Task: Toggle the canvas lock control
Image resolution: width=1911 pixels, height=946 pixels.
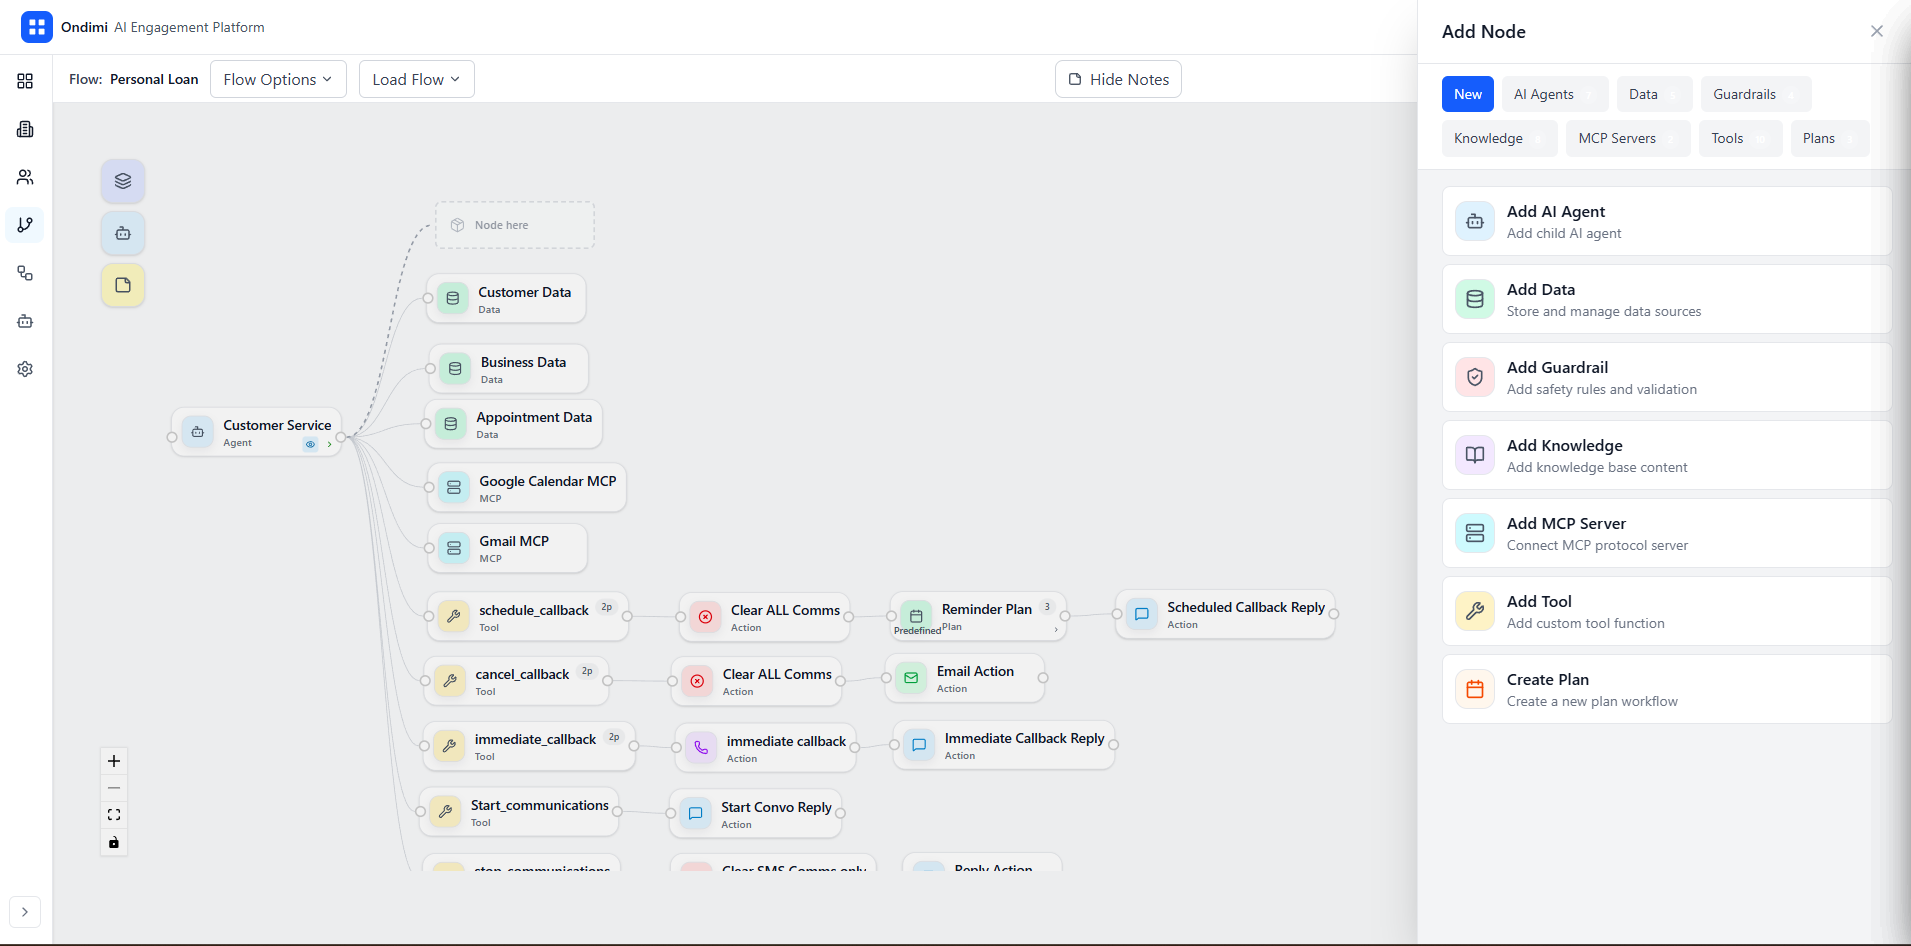Action: (114, 842)
